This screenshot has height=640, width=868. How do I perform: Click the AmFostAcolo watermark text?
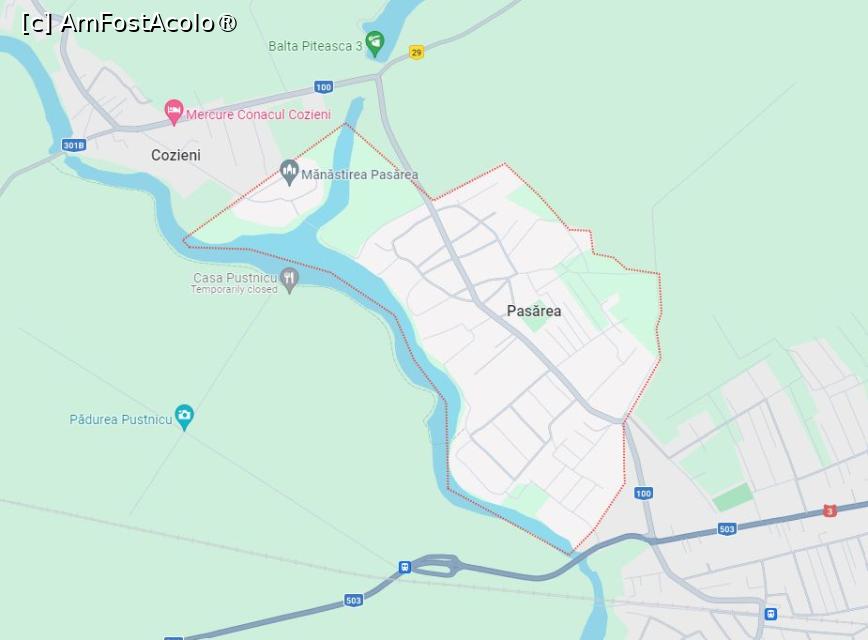130,23
